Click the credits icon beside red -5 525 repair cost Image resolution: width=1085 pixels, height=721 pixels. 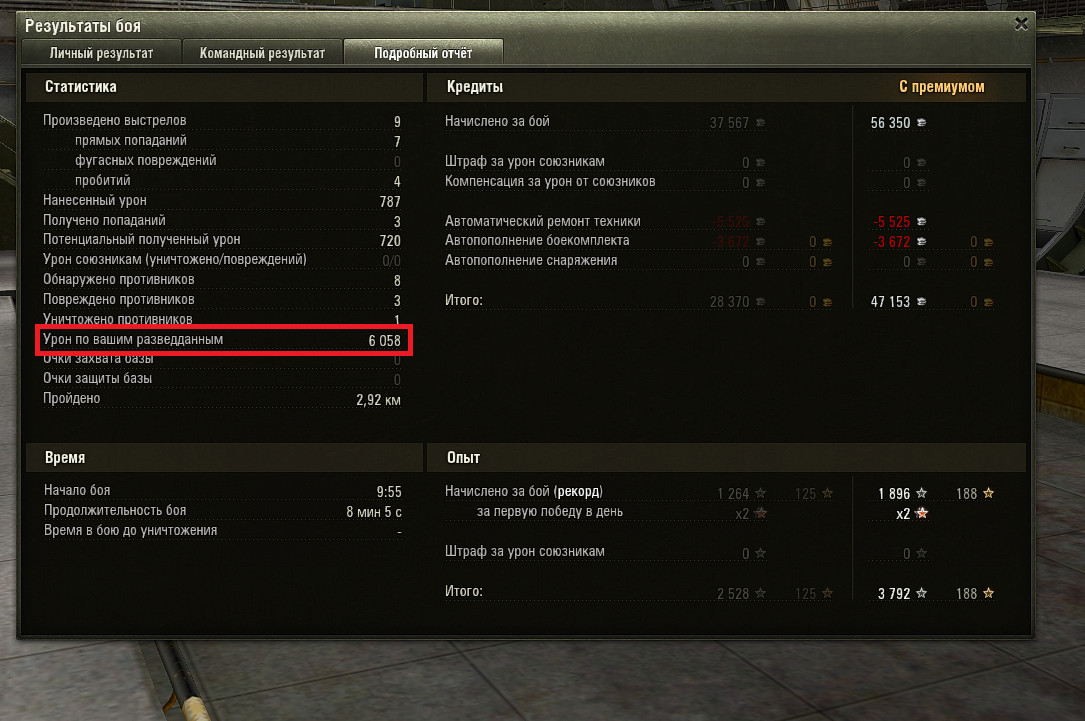921,221
